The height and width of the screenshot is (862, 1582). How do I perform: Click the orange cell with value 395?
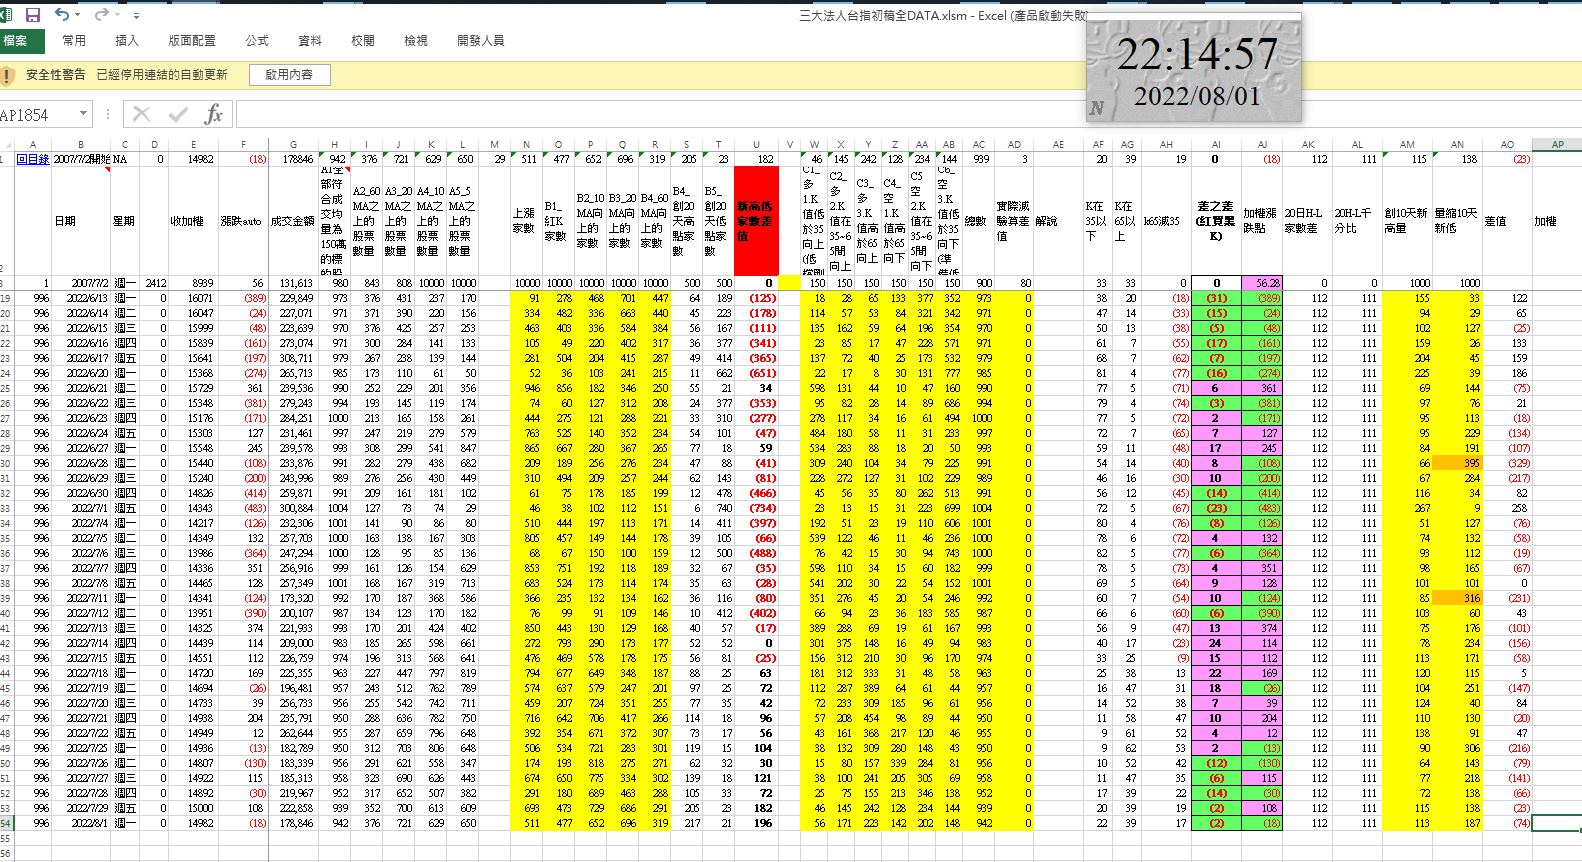(1457, 463)
